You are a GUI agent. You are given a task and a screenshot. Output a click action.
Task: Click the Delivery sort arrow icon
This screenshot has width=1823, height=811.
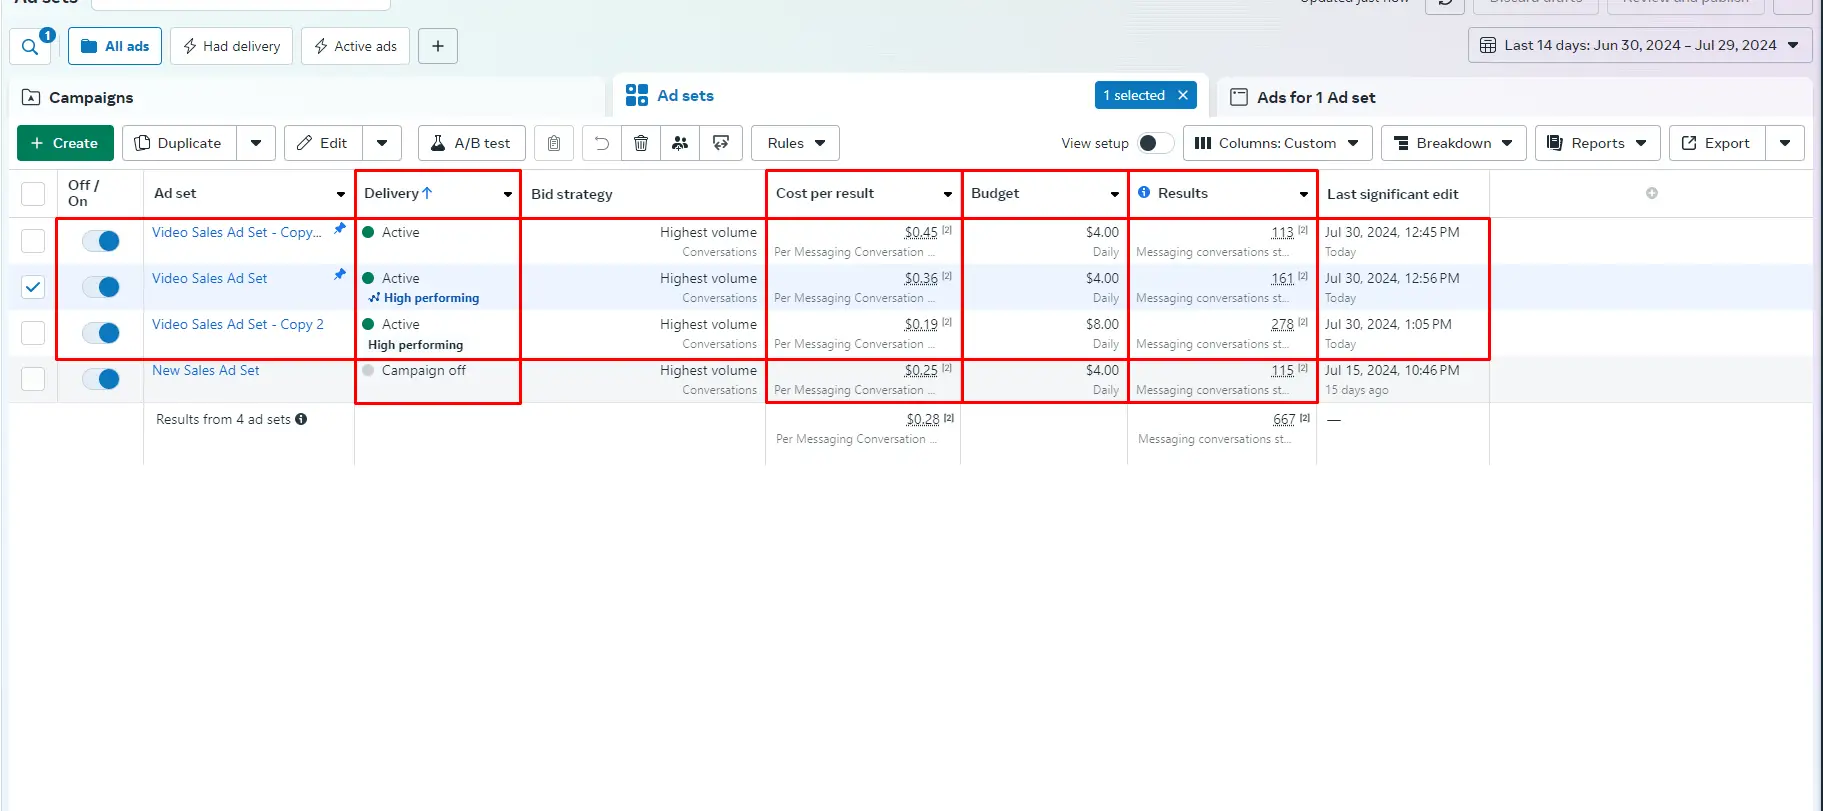[x=427, y=193]
